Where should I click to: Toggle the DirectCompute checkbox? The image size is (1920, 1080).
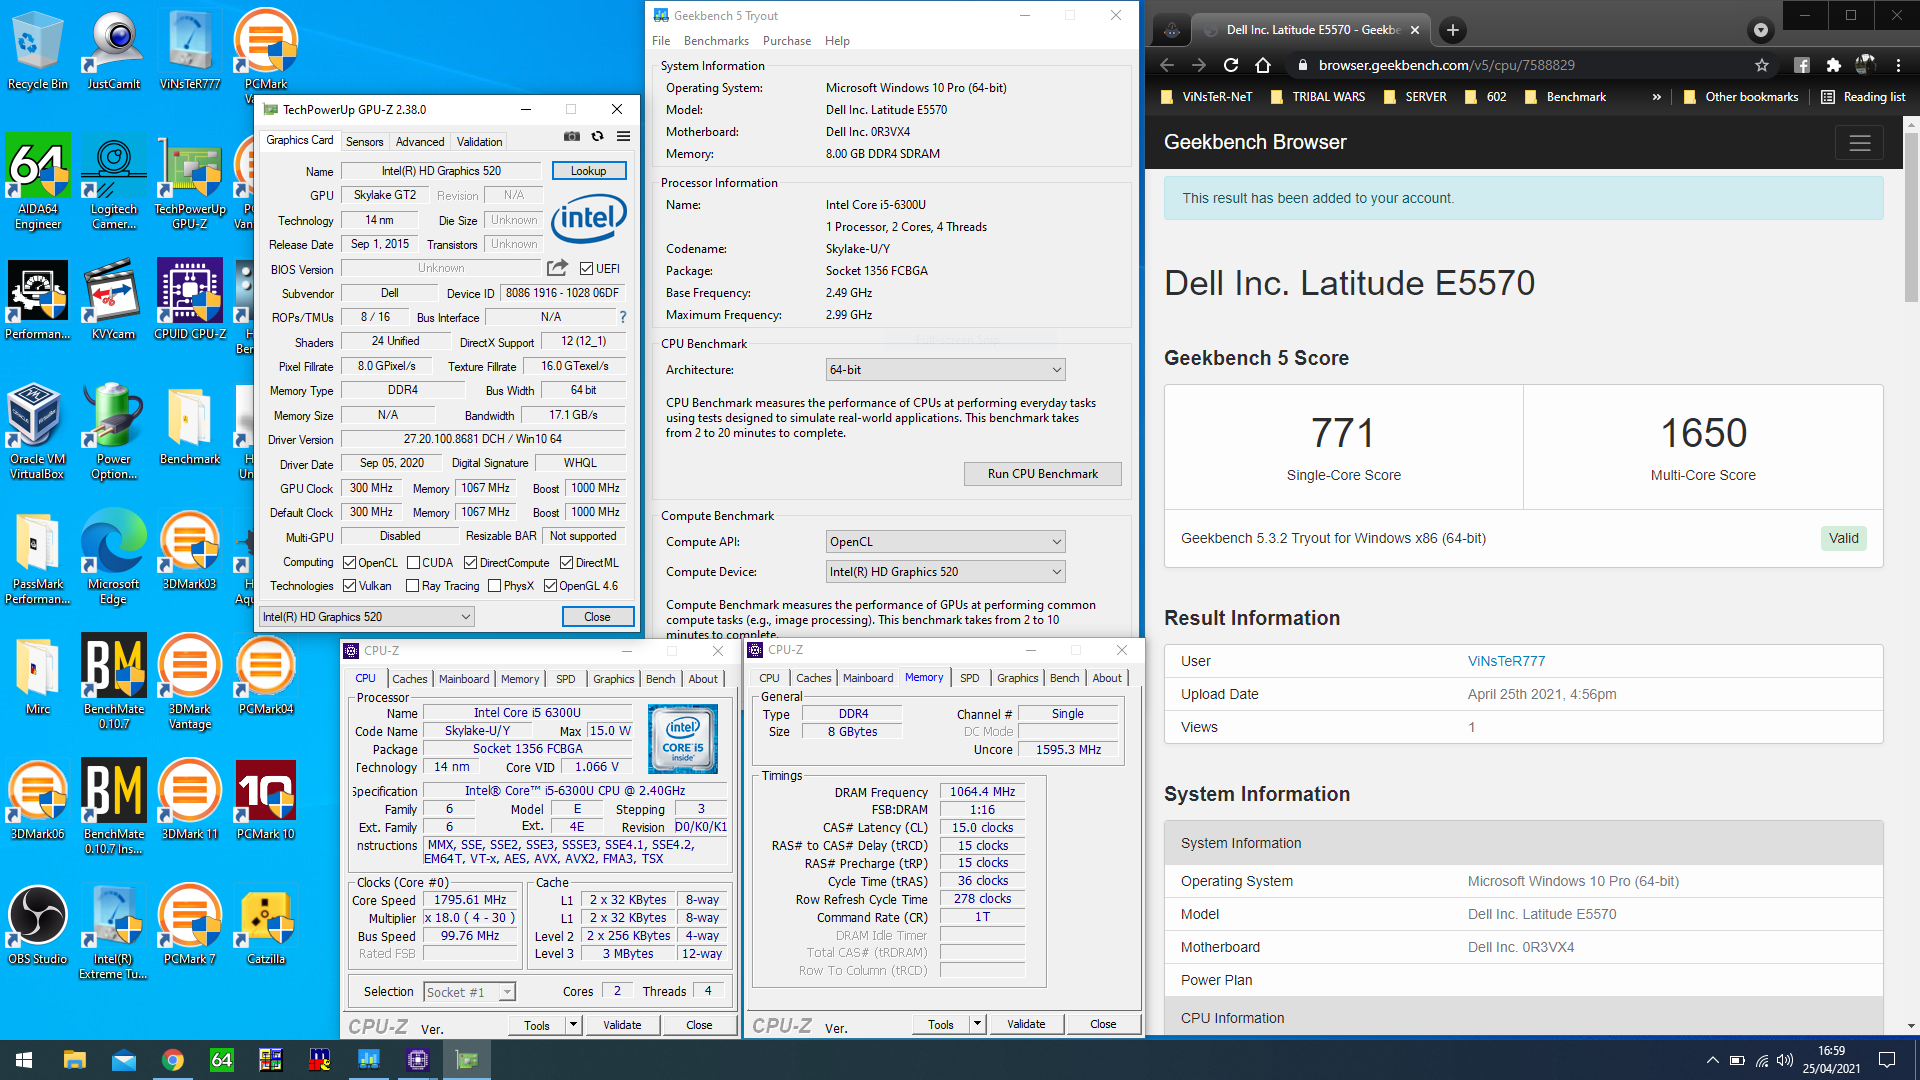point(471,563)
